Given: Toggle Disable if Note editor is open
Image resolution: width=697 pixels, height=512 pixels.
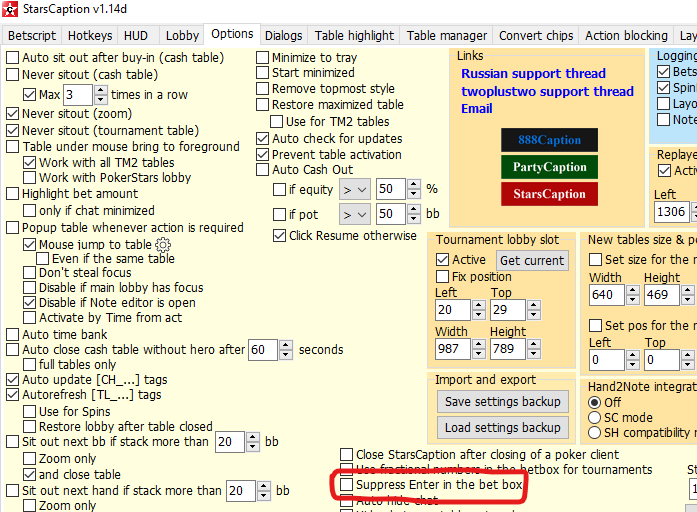Looking at the screenshot, I should click(29, 303).
